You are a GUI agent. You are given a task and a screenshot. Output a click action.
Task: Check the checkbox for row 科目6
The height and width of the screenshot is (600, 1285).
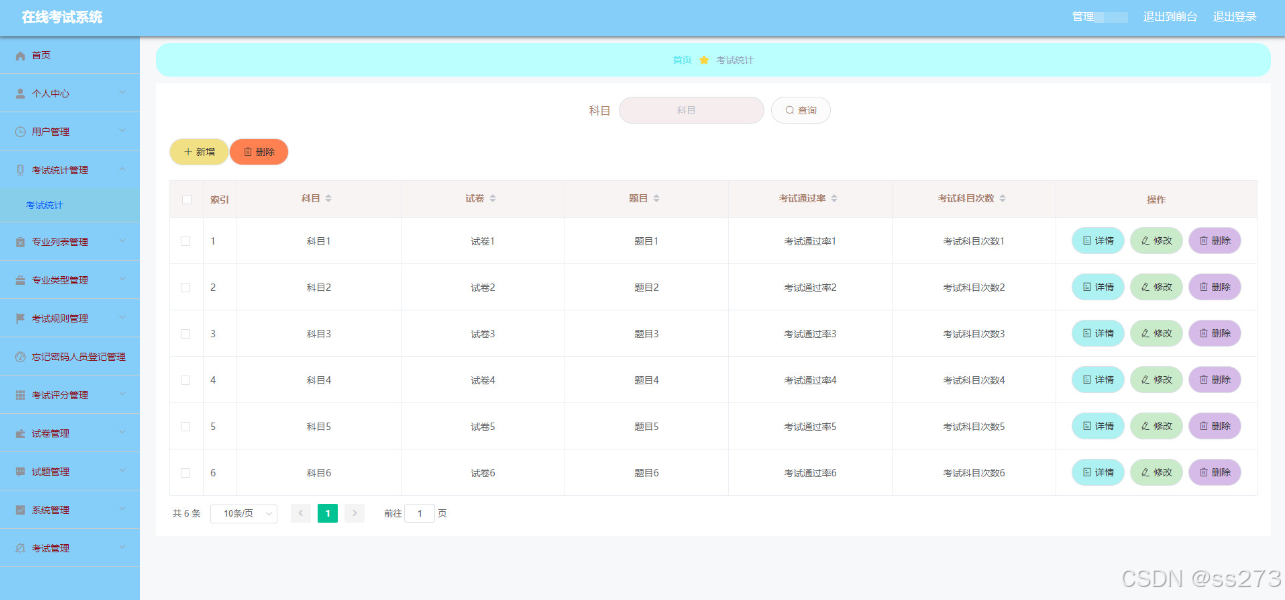[x=185, y=472]
